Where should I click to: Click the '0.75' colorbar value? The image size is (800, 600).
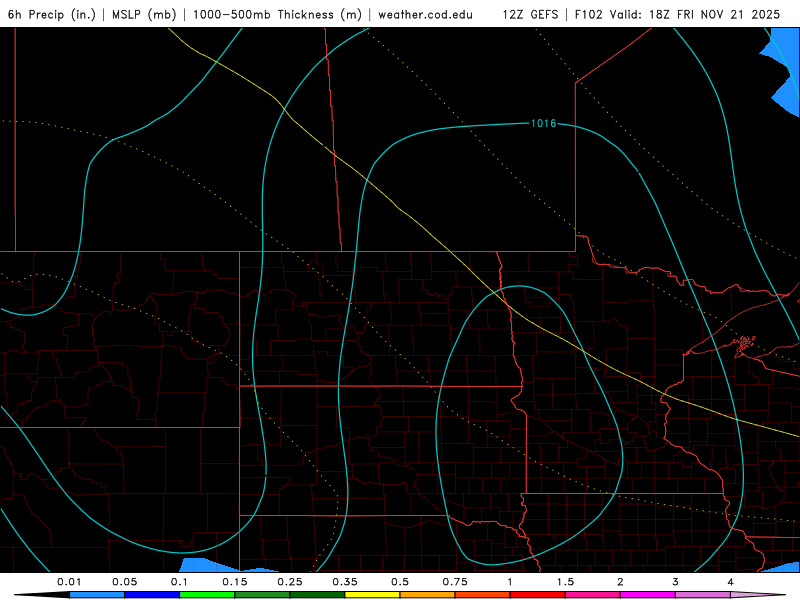[x=455, y=582]
